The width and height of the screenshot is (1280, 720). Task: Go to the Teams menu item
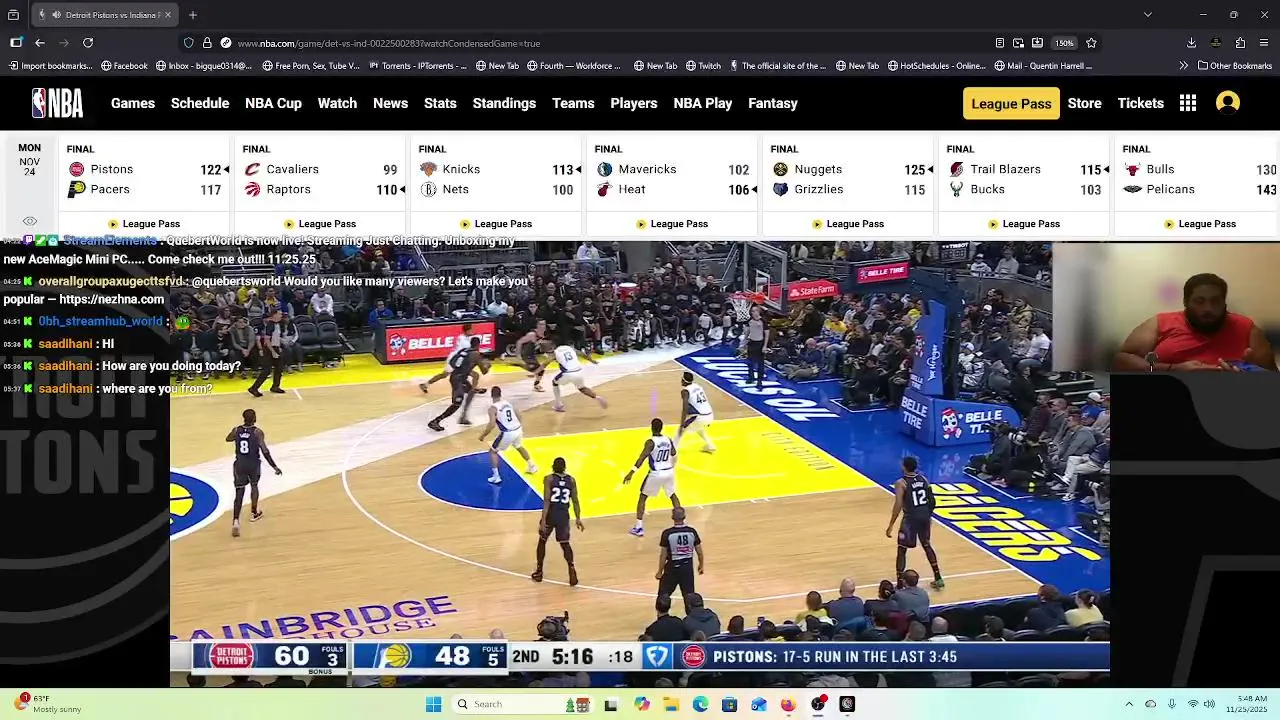[x=573, y=103]
